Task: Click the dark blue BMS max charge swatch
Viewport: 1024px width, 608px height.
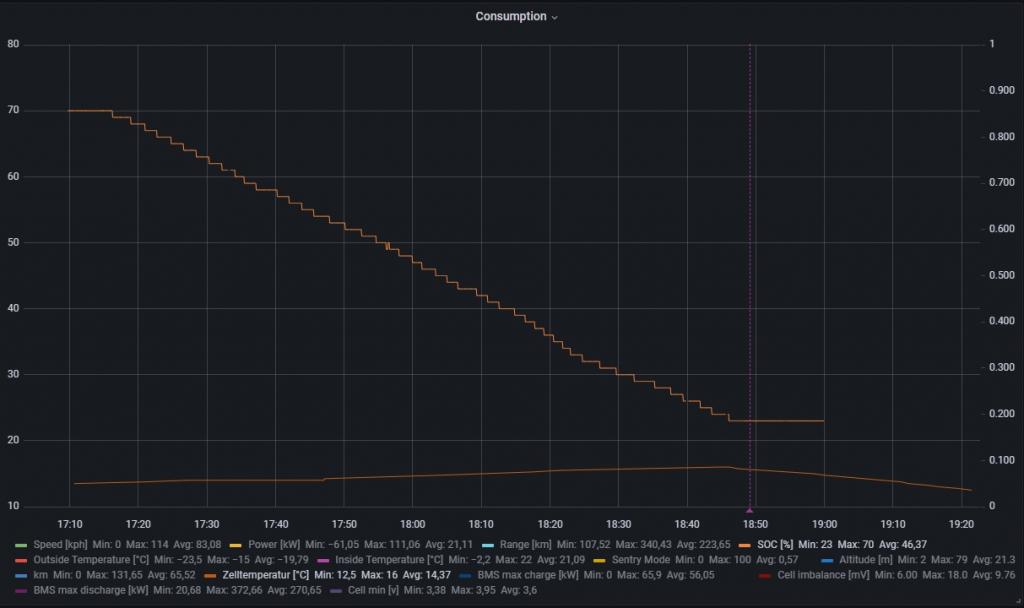Action: 465,575
